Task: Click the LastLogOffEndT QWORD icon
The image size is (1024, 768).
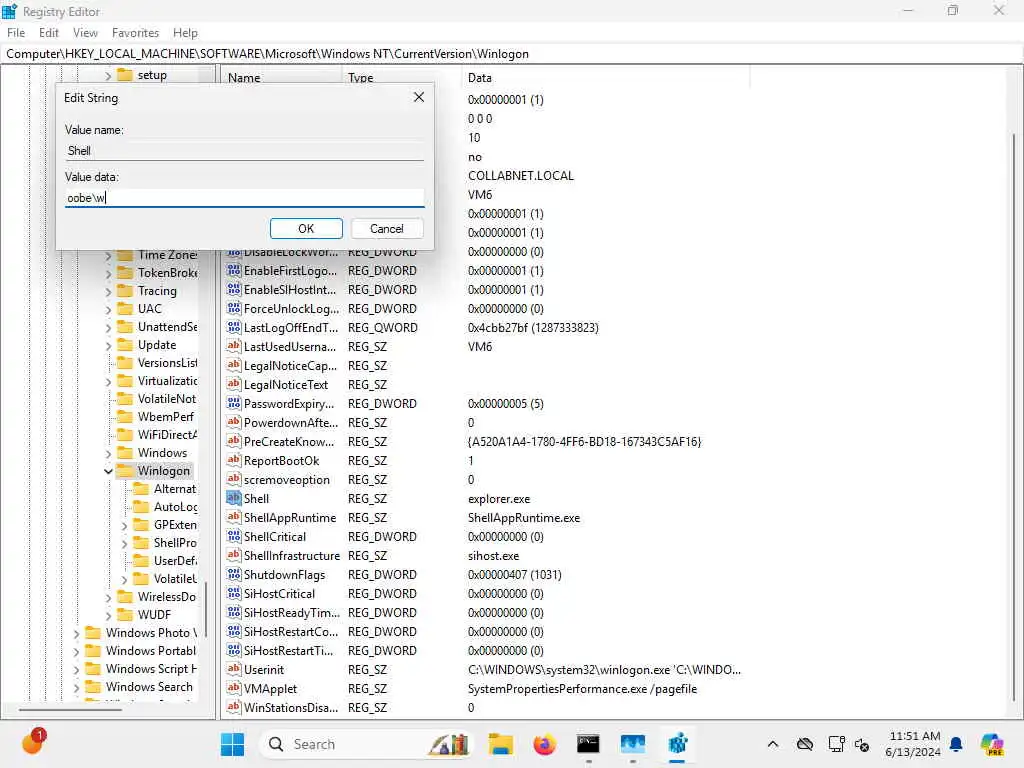Action: pos(233,327)
